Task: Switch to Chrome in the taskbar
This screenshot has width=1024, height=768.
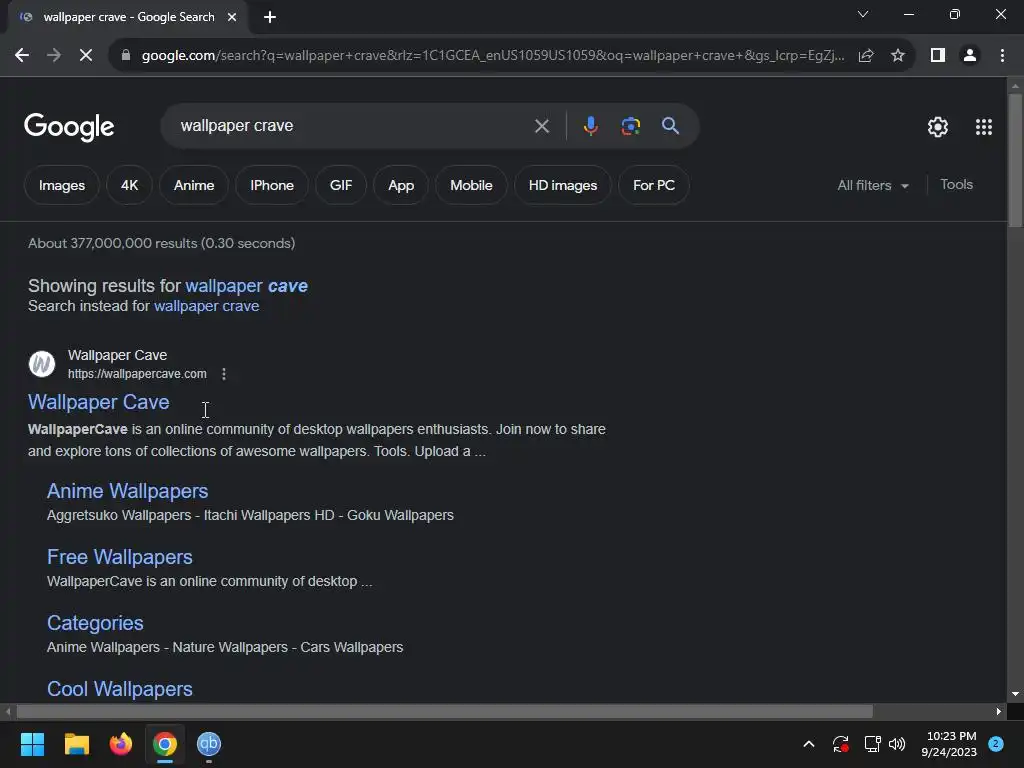Action: [x=165, y=744]
